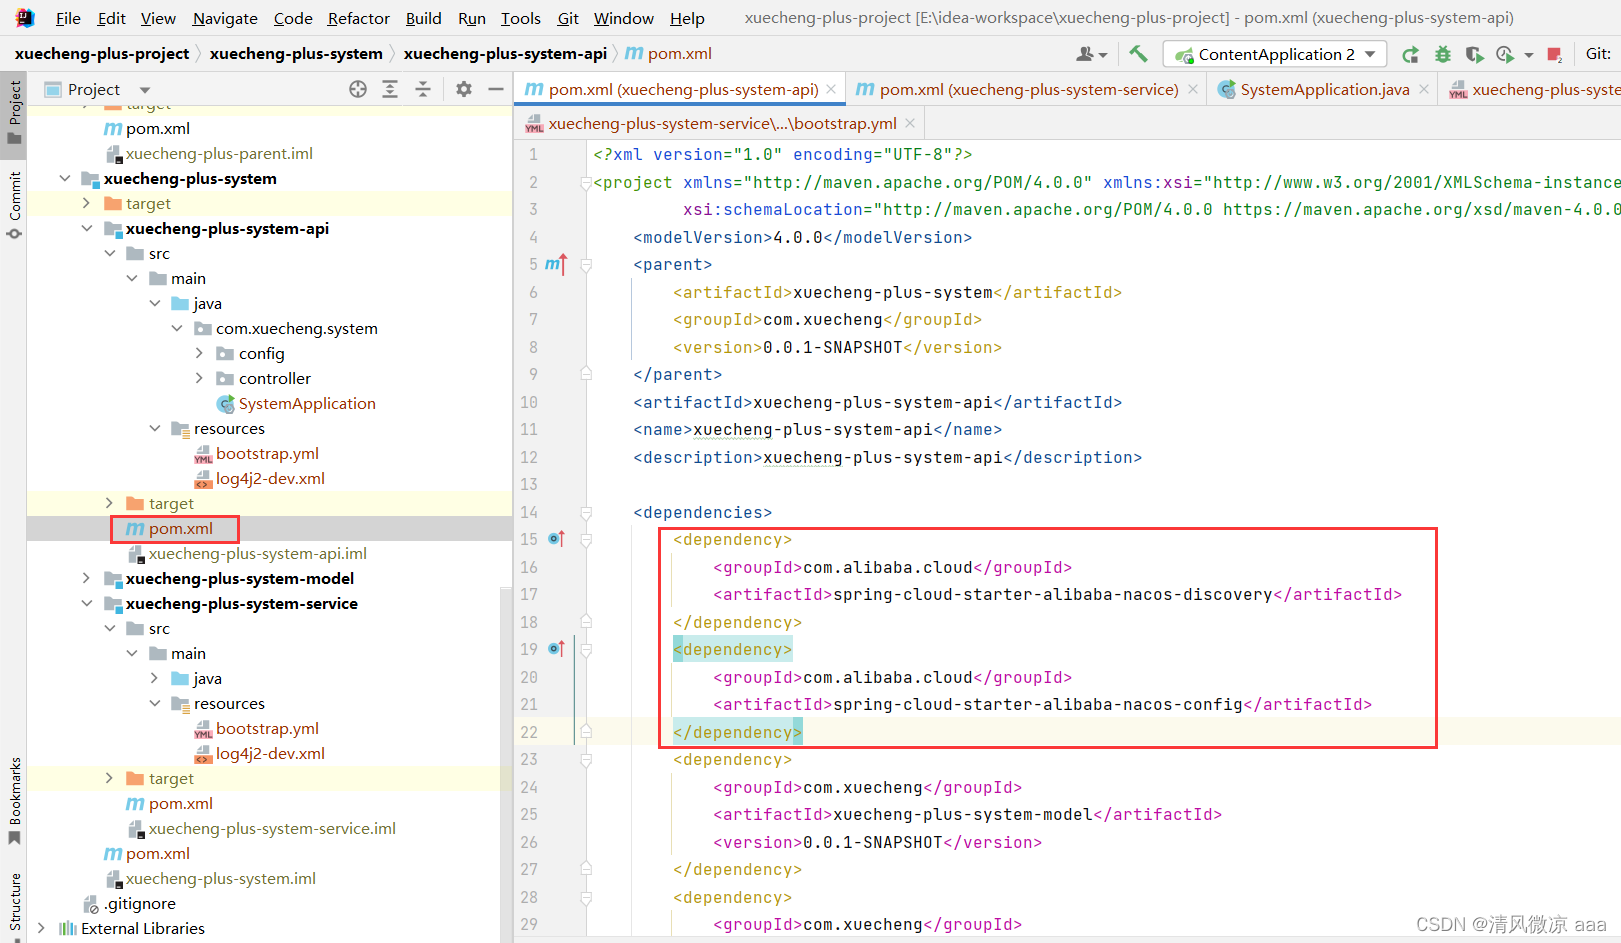
Task: Click xuecheng-plus-system breadcrumb
Action: point(296,53)
